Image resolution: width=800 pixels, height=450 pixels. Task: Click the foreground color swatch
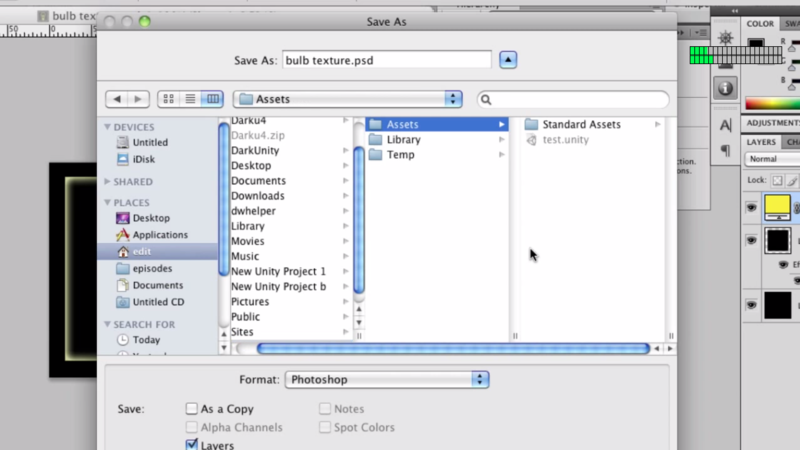pos(756,42)
